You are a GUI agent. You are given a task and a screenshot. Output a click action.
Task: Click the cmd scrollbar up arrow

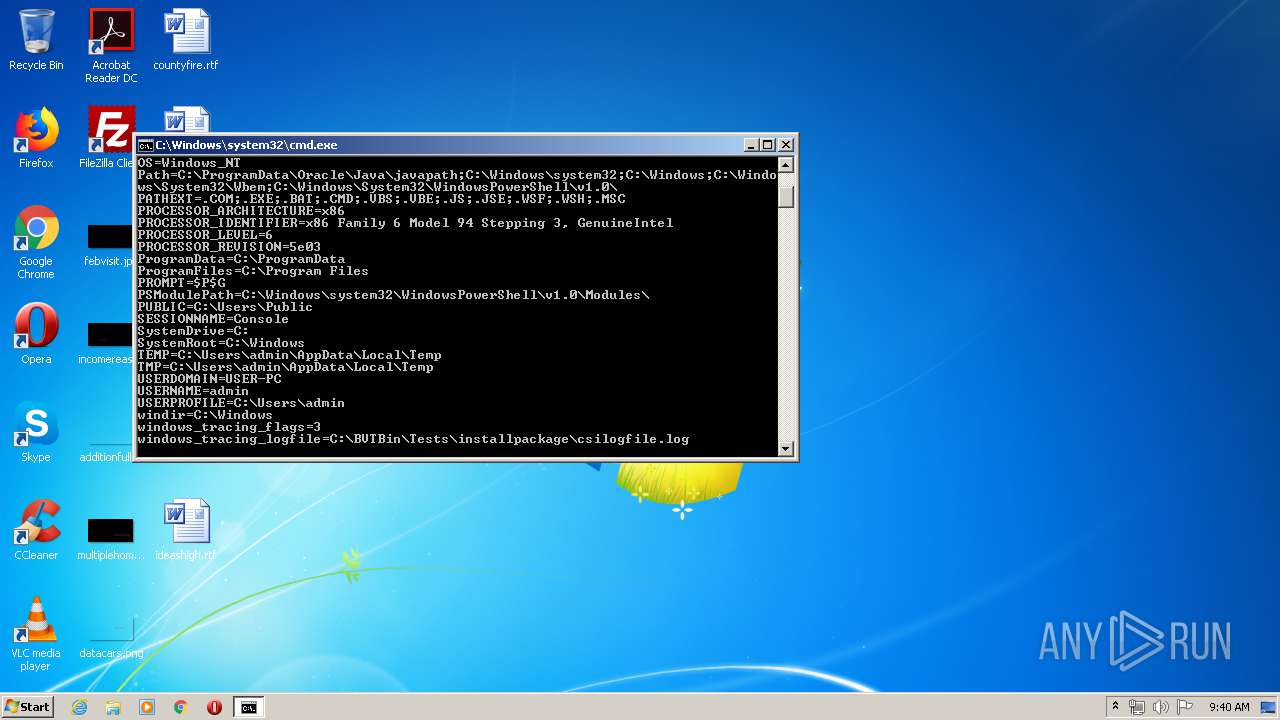[786, 165]
